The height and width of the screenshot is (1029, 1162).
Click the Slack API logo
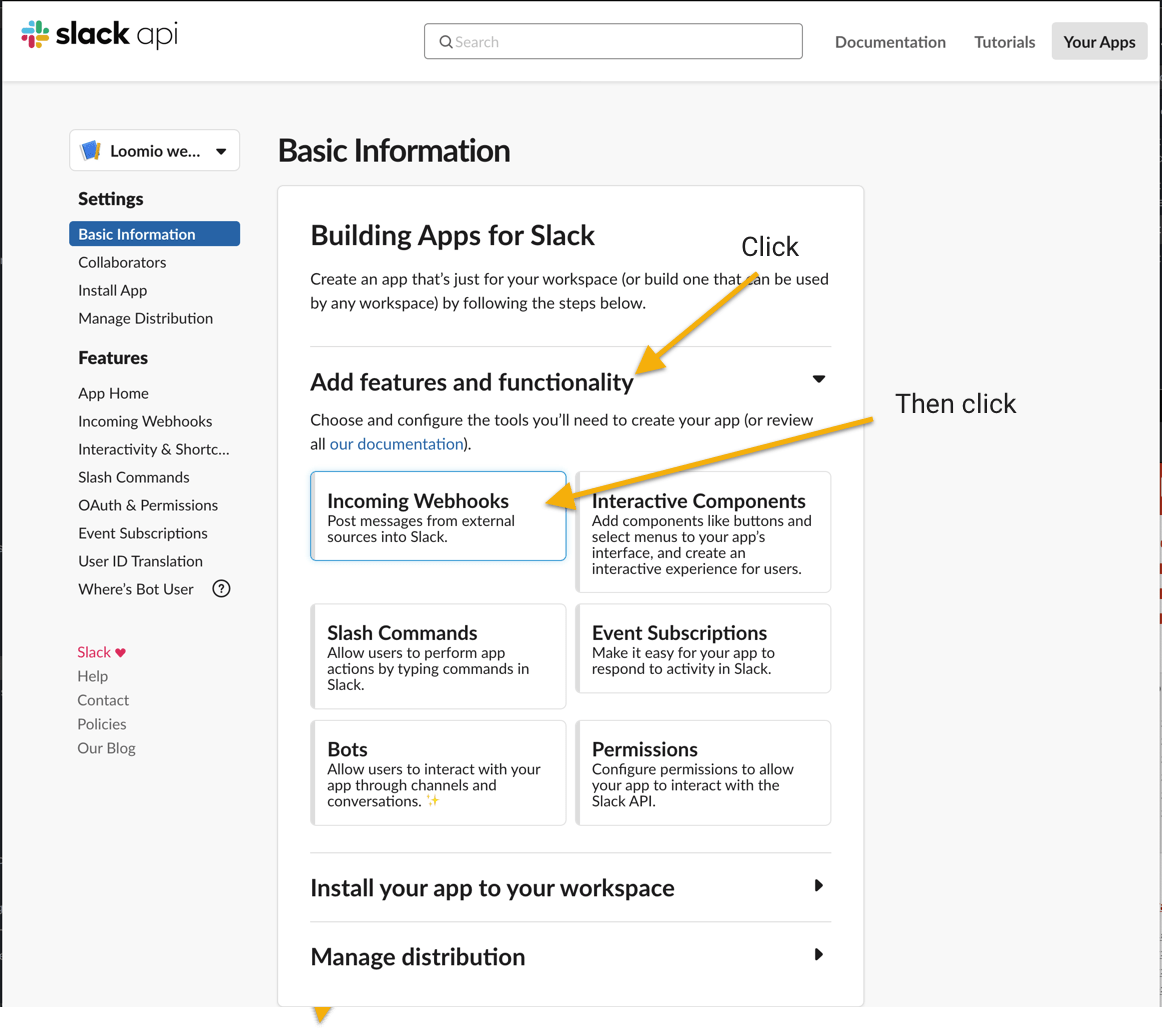point(99,34)
